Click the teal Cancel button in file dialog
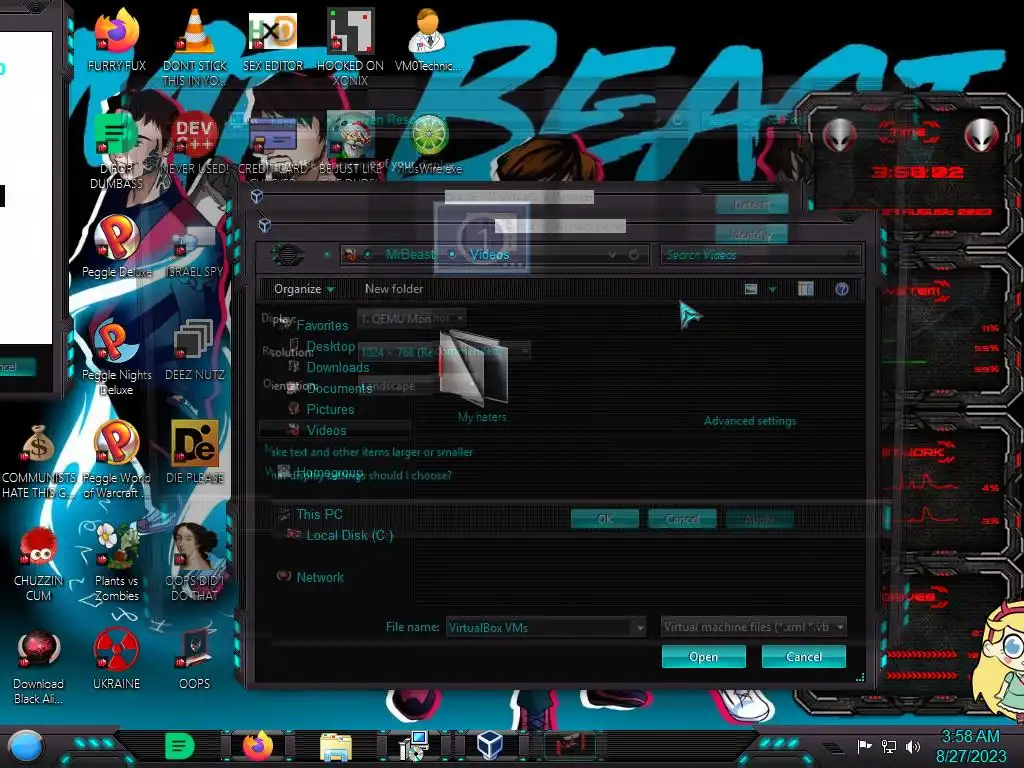Image resolution: width=1024 pixels, height=768 pixels. click(803, 656)
